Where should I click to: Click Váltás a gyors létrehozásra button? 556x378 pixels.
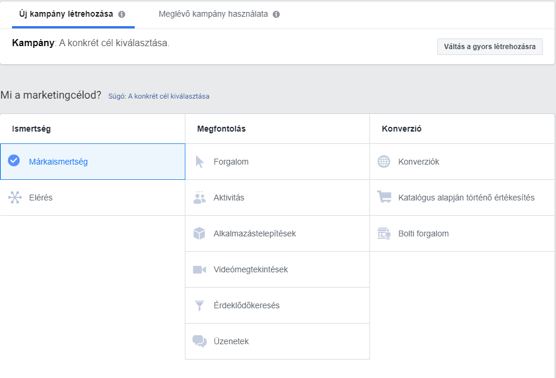(490, 46)
